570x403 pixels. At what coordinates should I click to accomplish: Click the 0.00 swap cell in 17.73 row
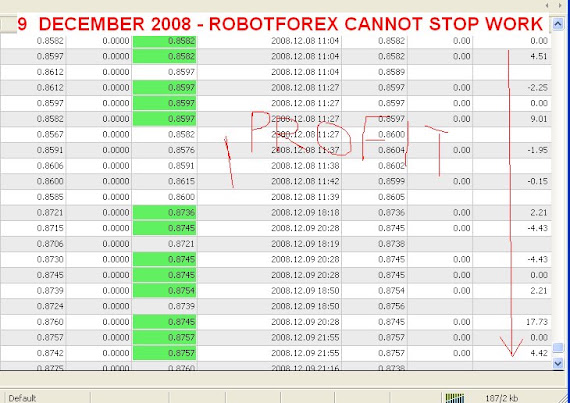click(x=462, y=322)
